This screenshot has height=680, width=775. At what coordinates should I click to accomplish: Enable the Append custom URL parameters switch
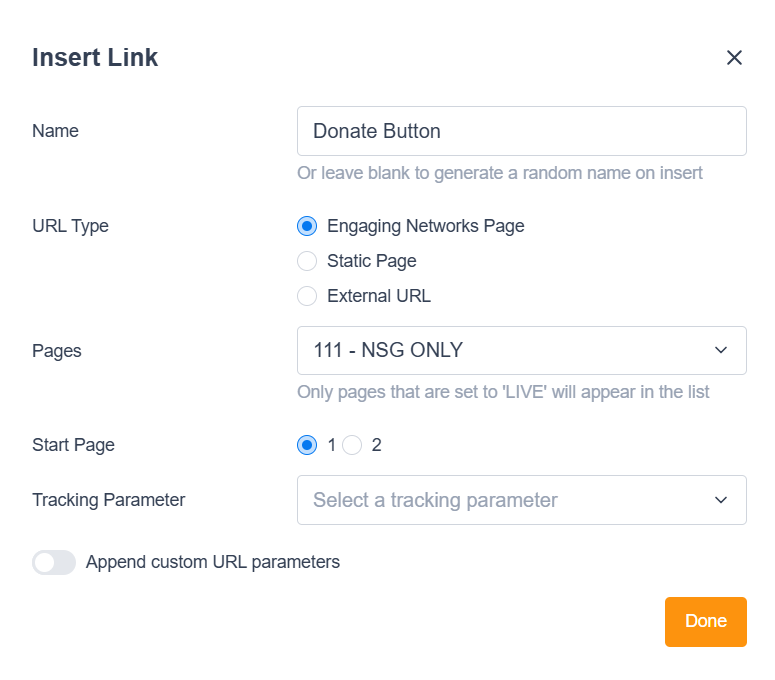(54, 562)
